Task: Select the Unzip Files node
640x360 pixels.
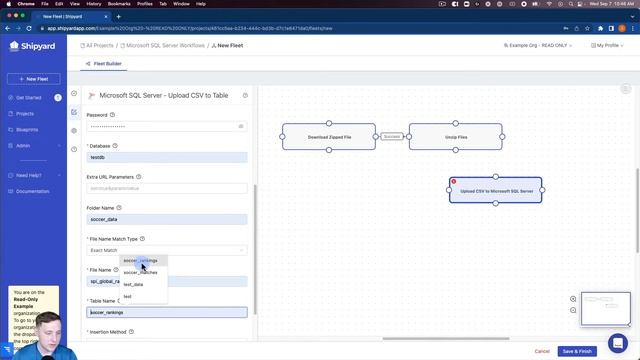Action: pos(456,137)
